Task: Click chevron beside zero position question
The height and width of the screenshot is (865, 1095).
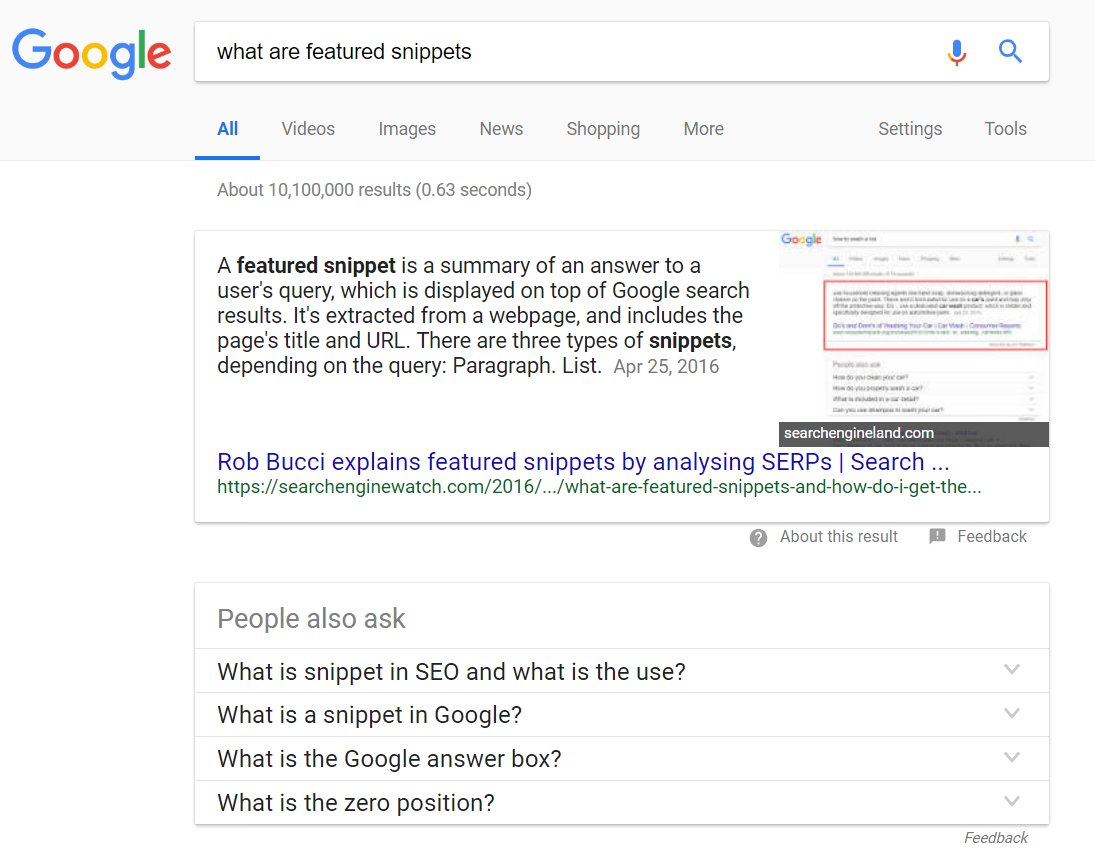Action: coord(1012,801)
